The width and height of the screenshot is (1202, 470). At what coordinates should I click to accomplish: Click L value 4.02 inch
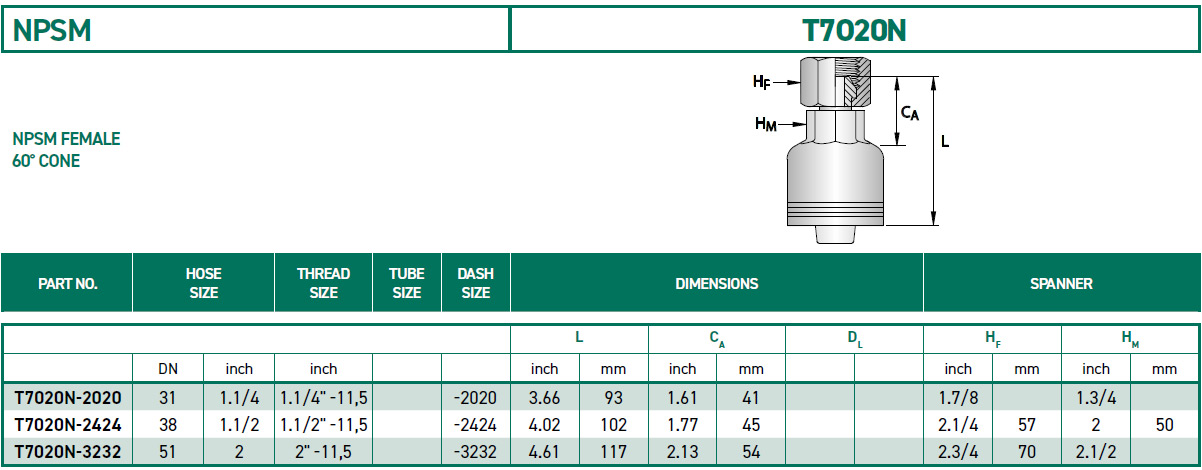pos(545,424)
